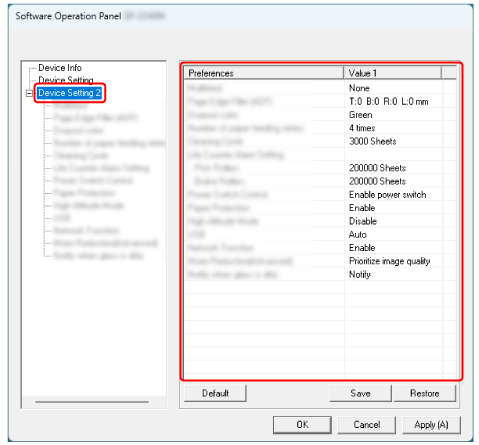Sort by the Preferences column header
This screenshot has height=445, width=479.
click(263, 73)
